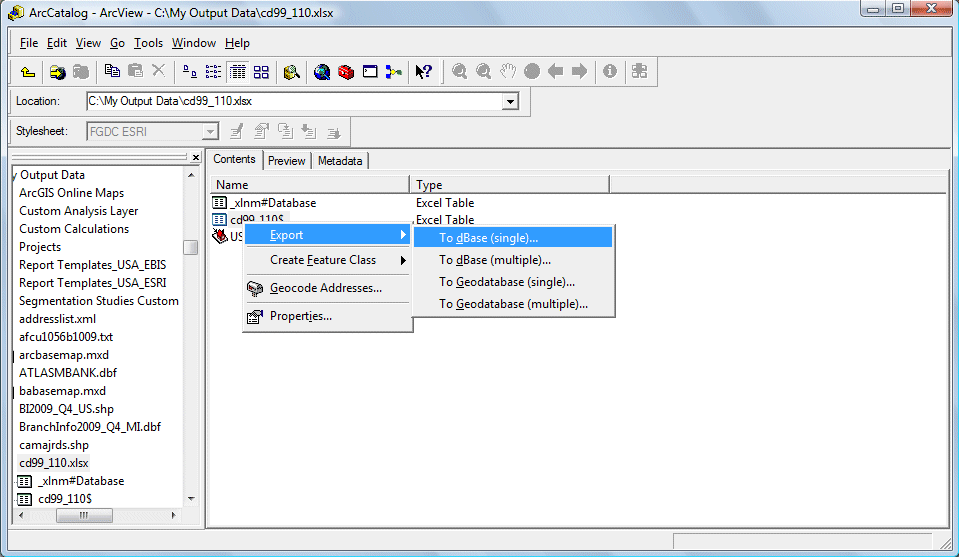Click in the Location path field
Viewport: 959px width, 557px height.
point(294,101)
